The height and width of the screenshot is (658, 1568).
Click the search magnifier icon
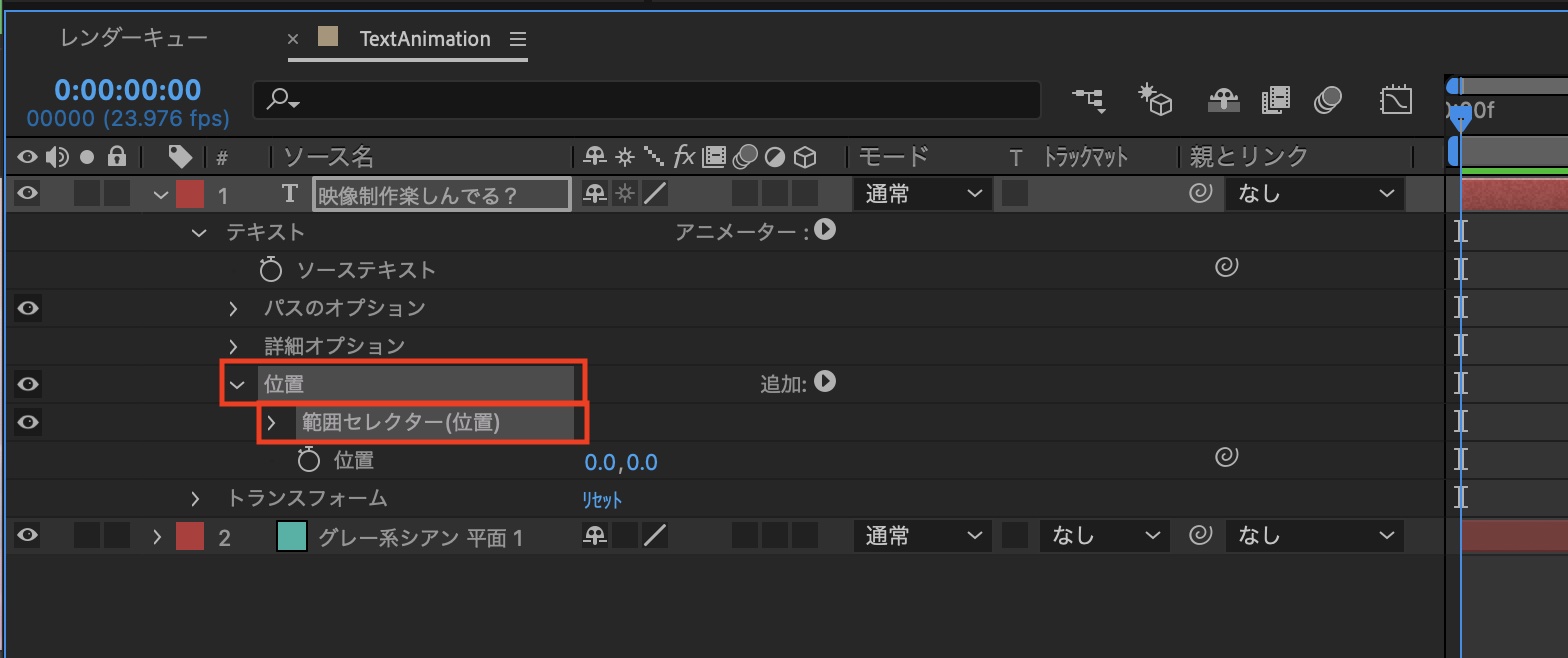(x=282, y=99)
